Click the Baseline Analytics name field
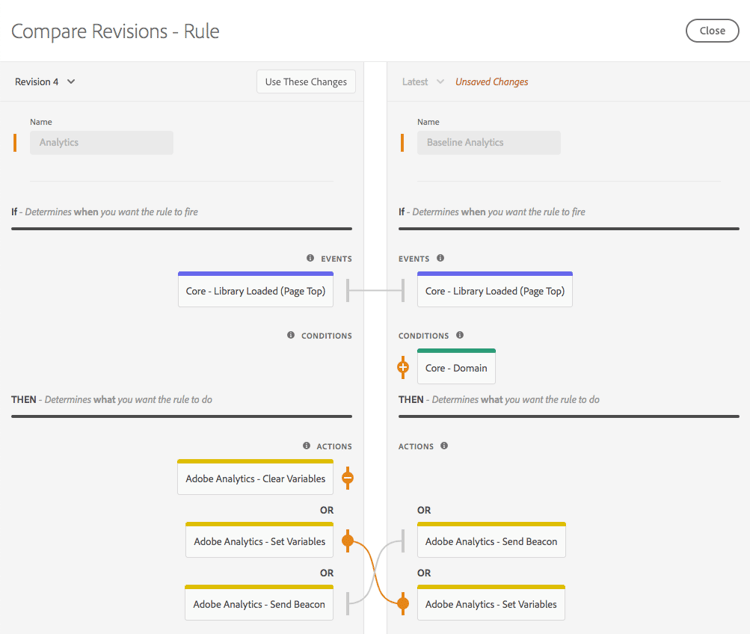 tap(488, 143)
